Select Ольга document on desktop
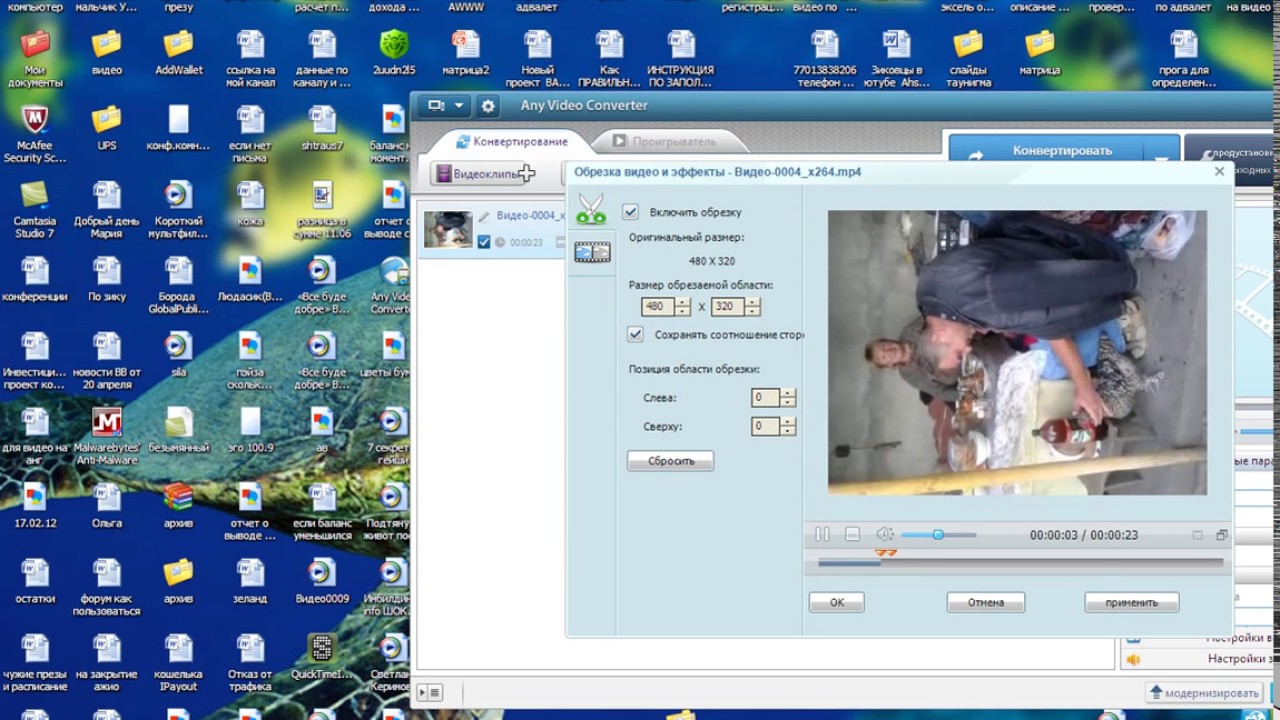 [106, 505]
